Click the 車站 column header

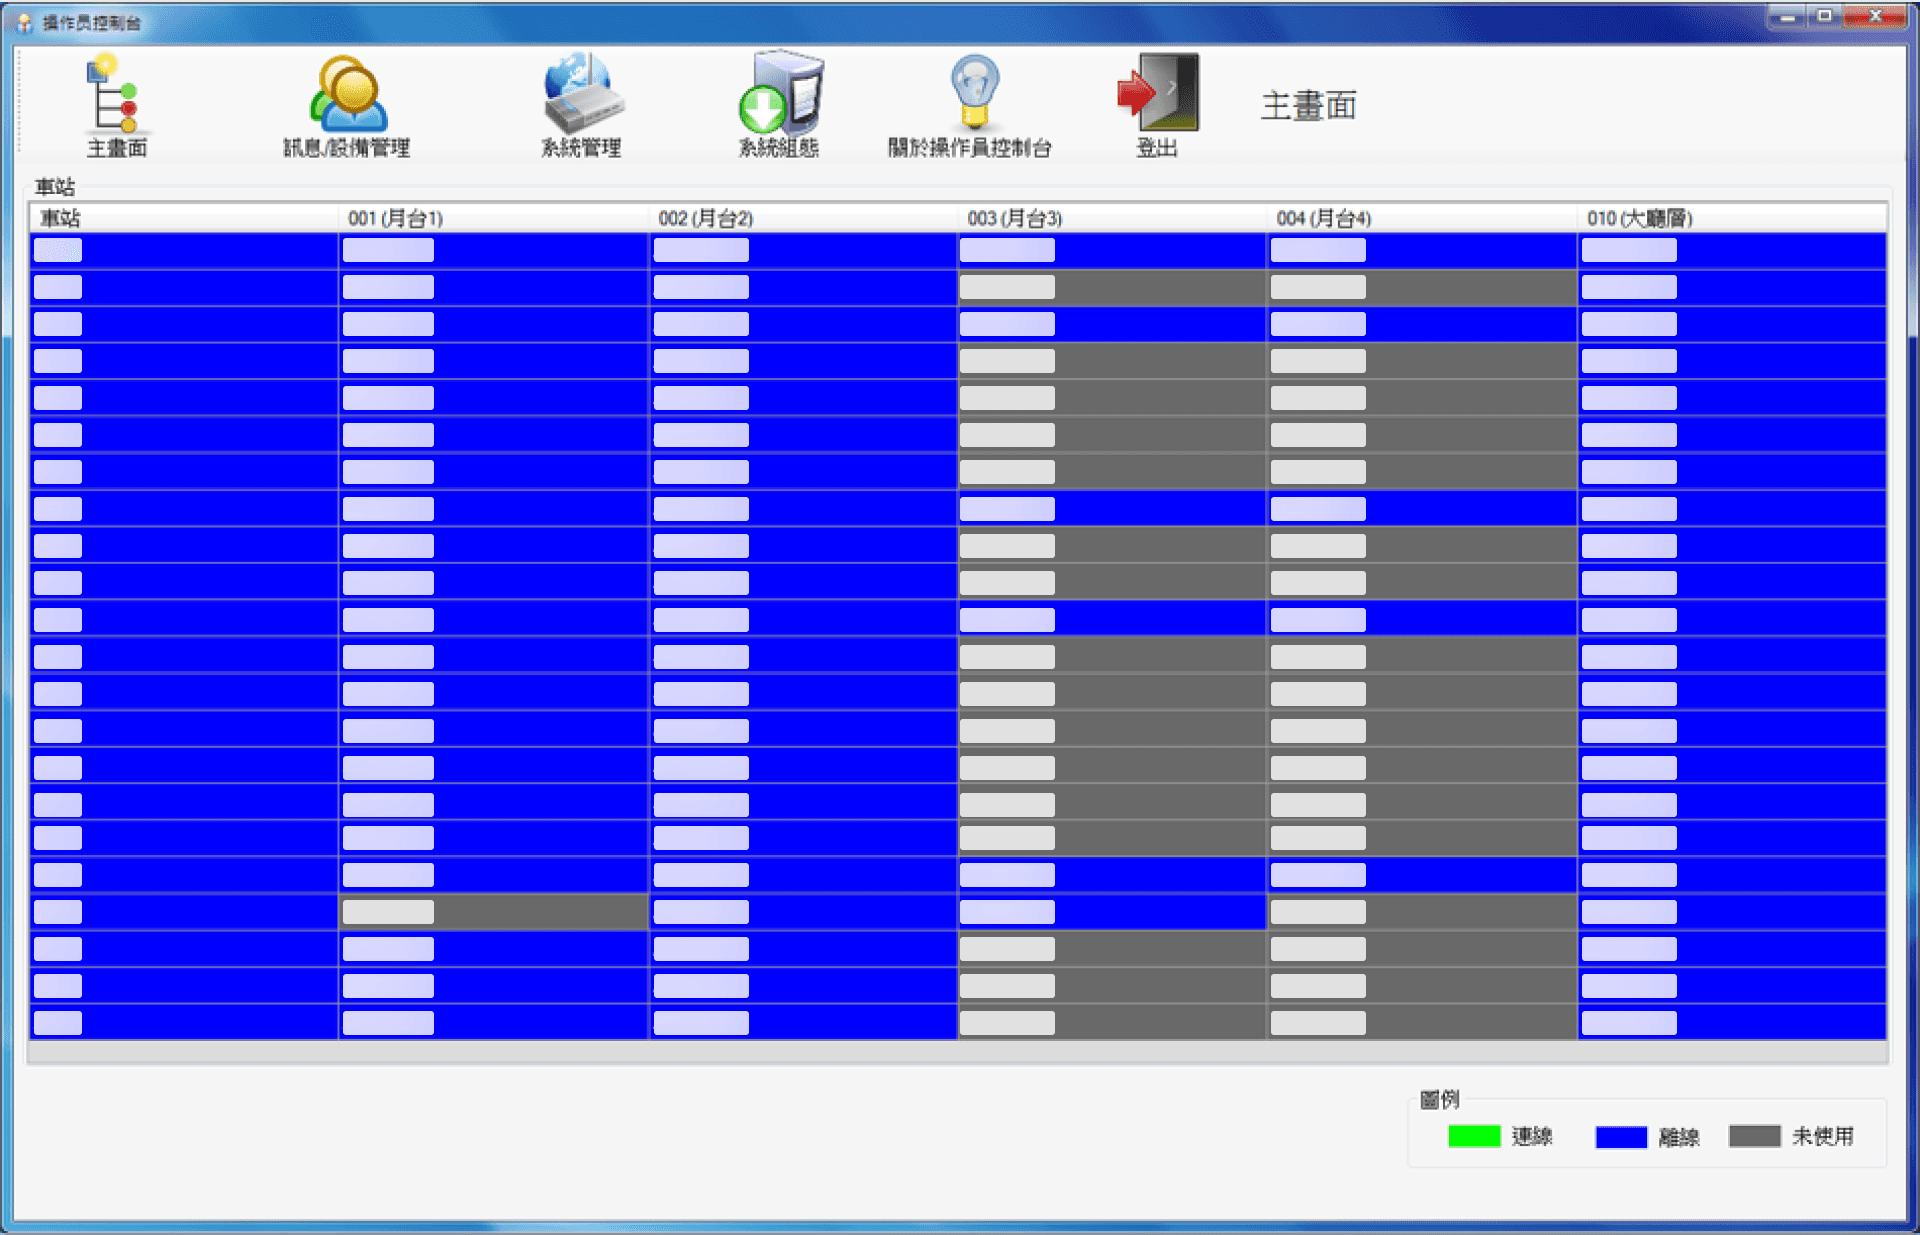[x=60, y=218]
